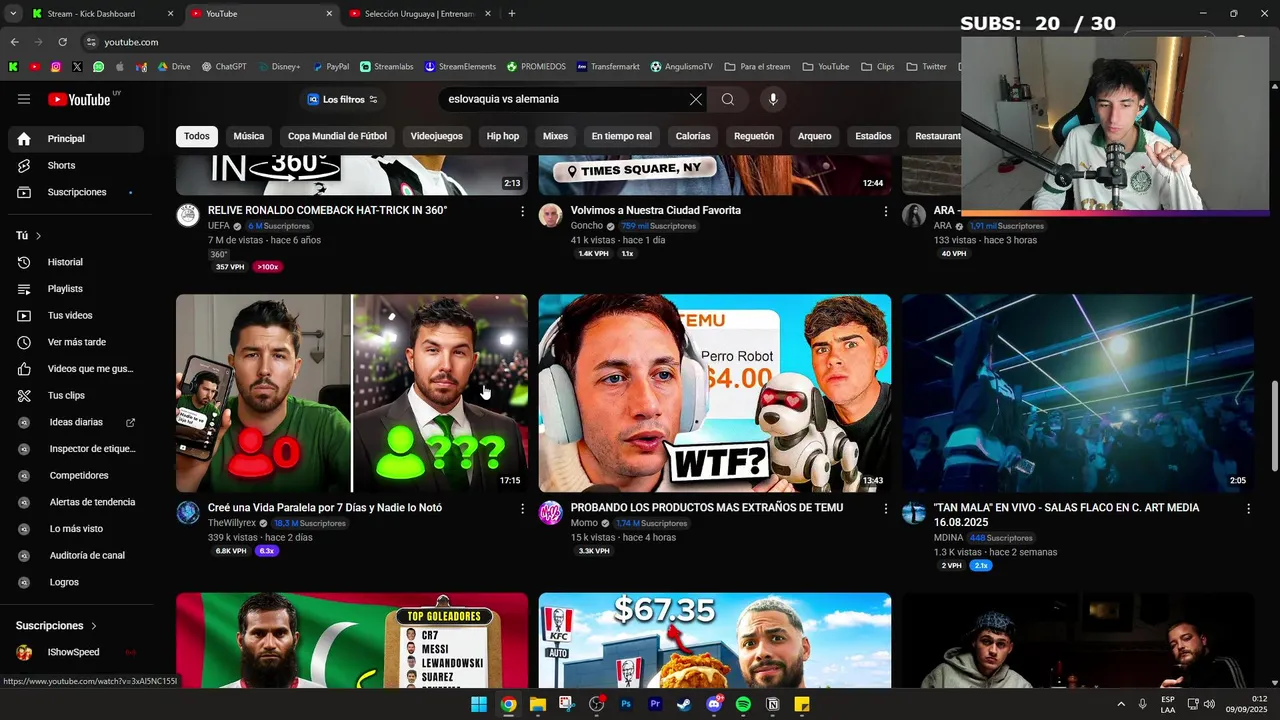Open the Creé una Vida Paralela video thumbnail

352,393
